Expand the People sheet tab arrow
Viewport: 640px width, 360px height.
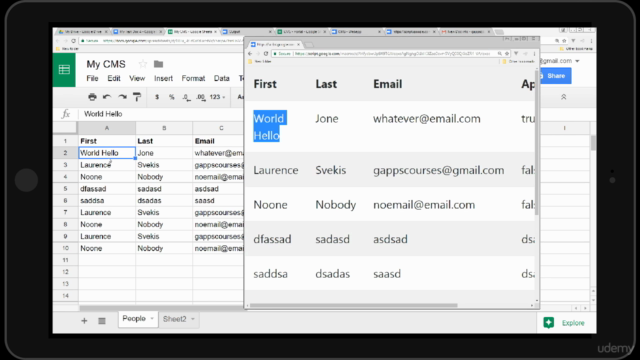pyautogui.click(x=152, y=319)
